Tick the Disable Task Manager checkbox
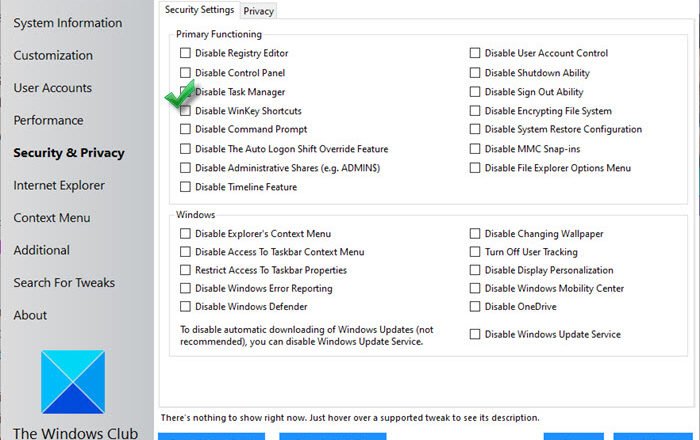Screen dimensions: 700x440 click(x=185, y=92)
